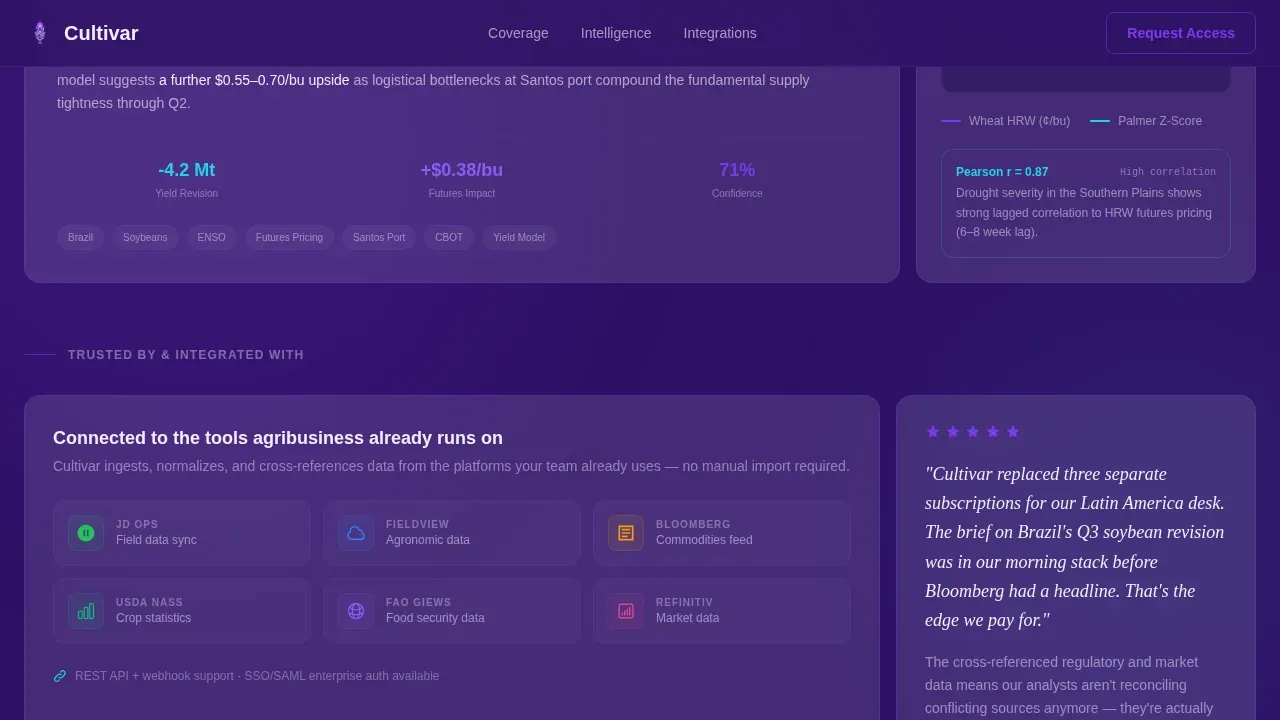Click the FAO GIEWS globe icon
The image size is (1280, 720).
coord(356,611)
